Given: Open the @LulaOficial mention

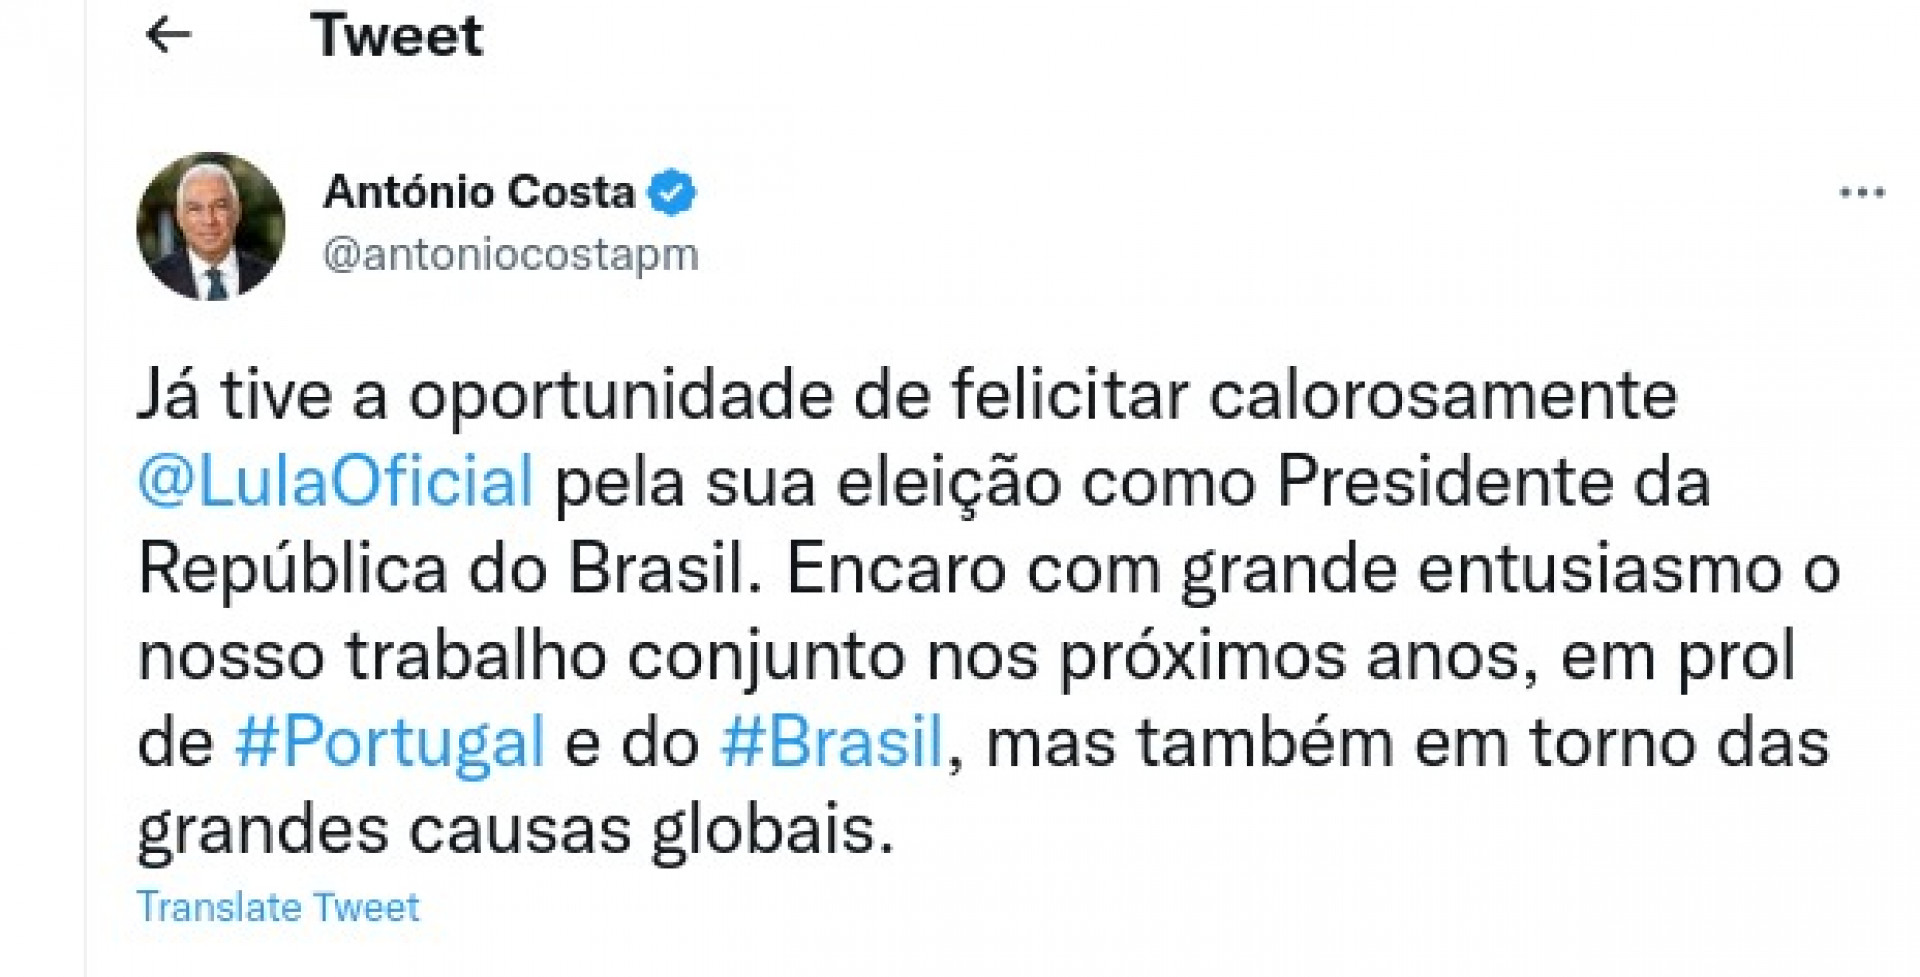Looking at the screenshot, I should pos(336,482).
